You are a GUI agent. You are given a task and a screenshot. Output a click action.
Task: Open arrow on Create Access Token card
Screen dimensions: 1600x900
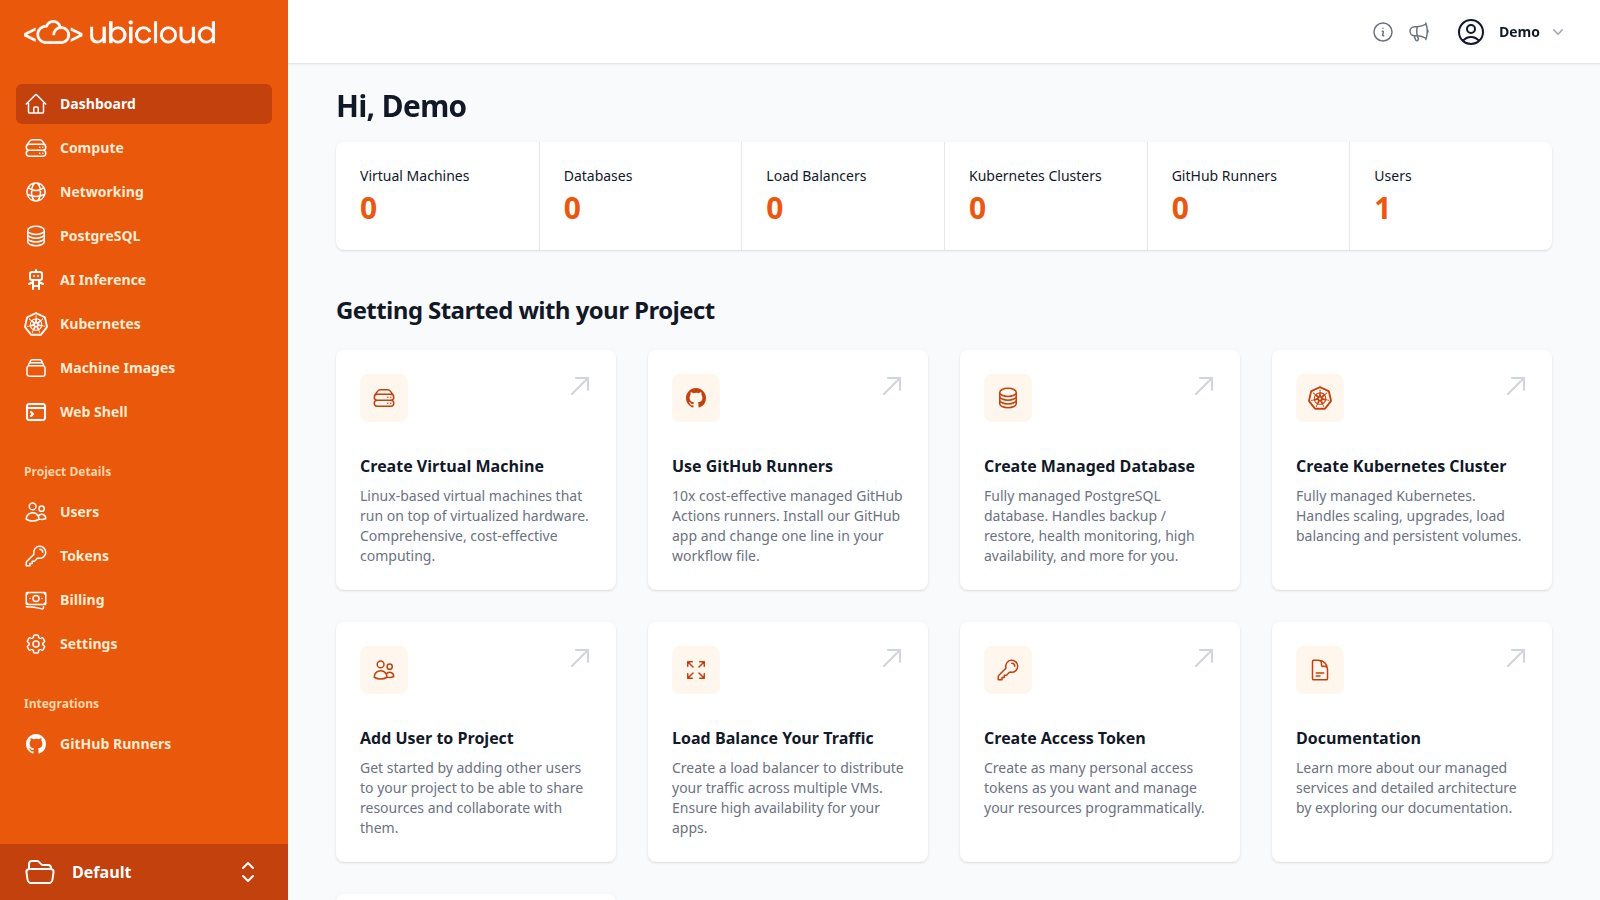coord(1204,658)
